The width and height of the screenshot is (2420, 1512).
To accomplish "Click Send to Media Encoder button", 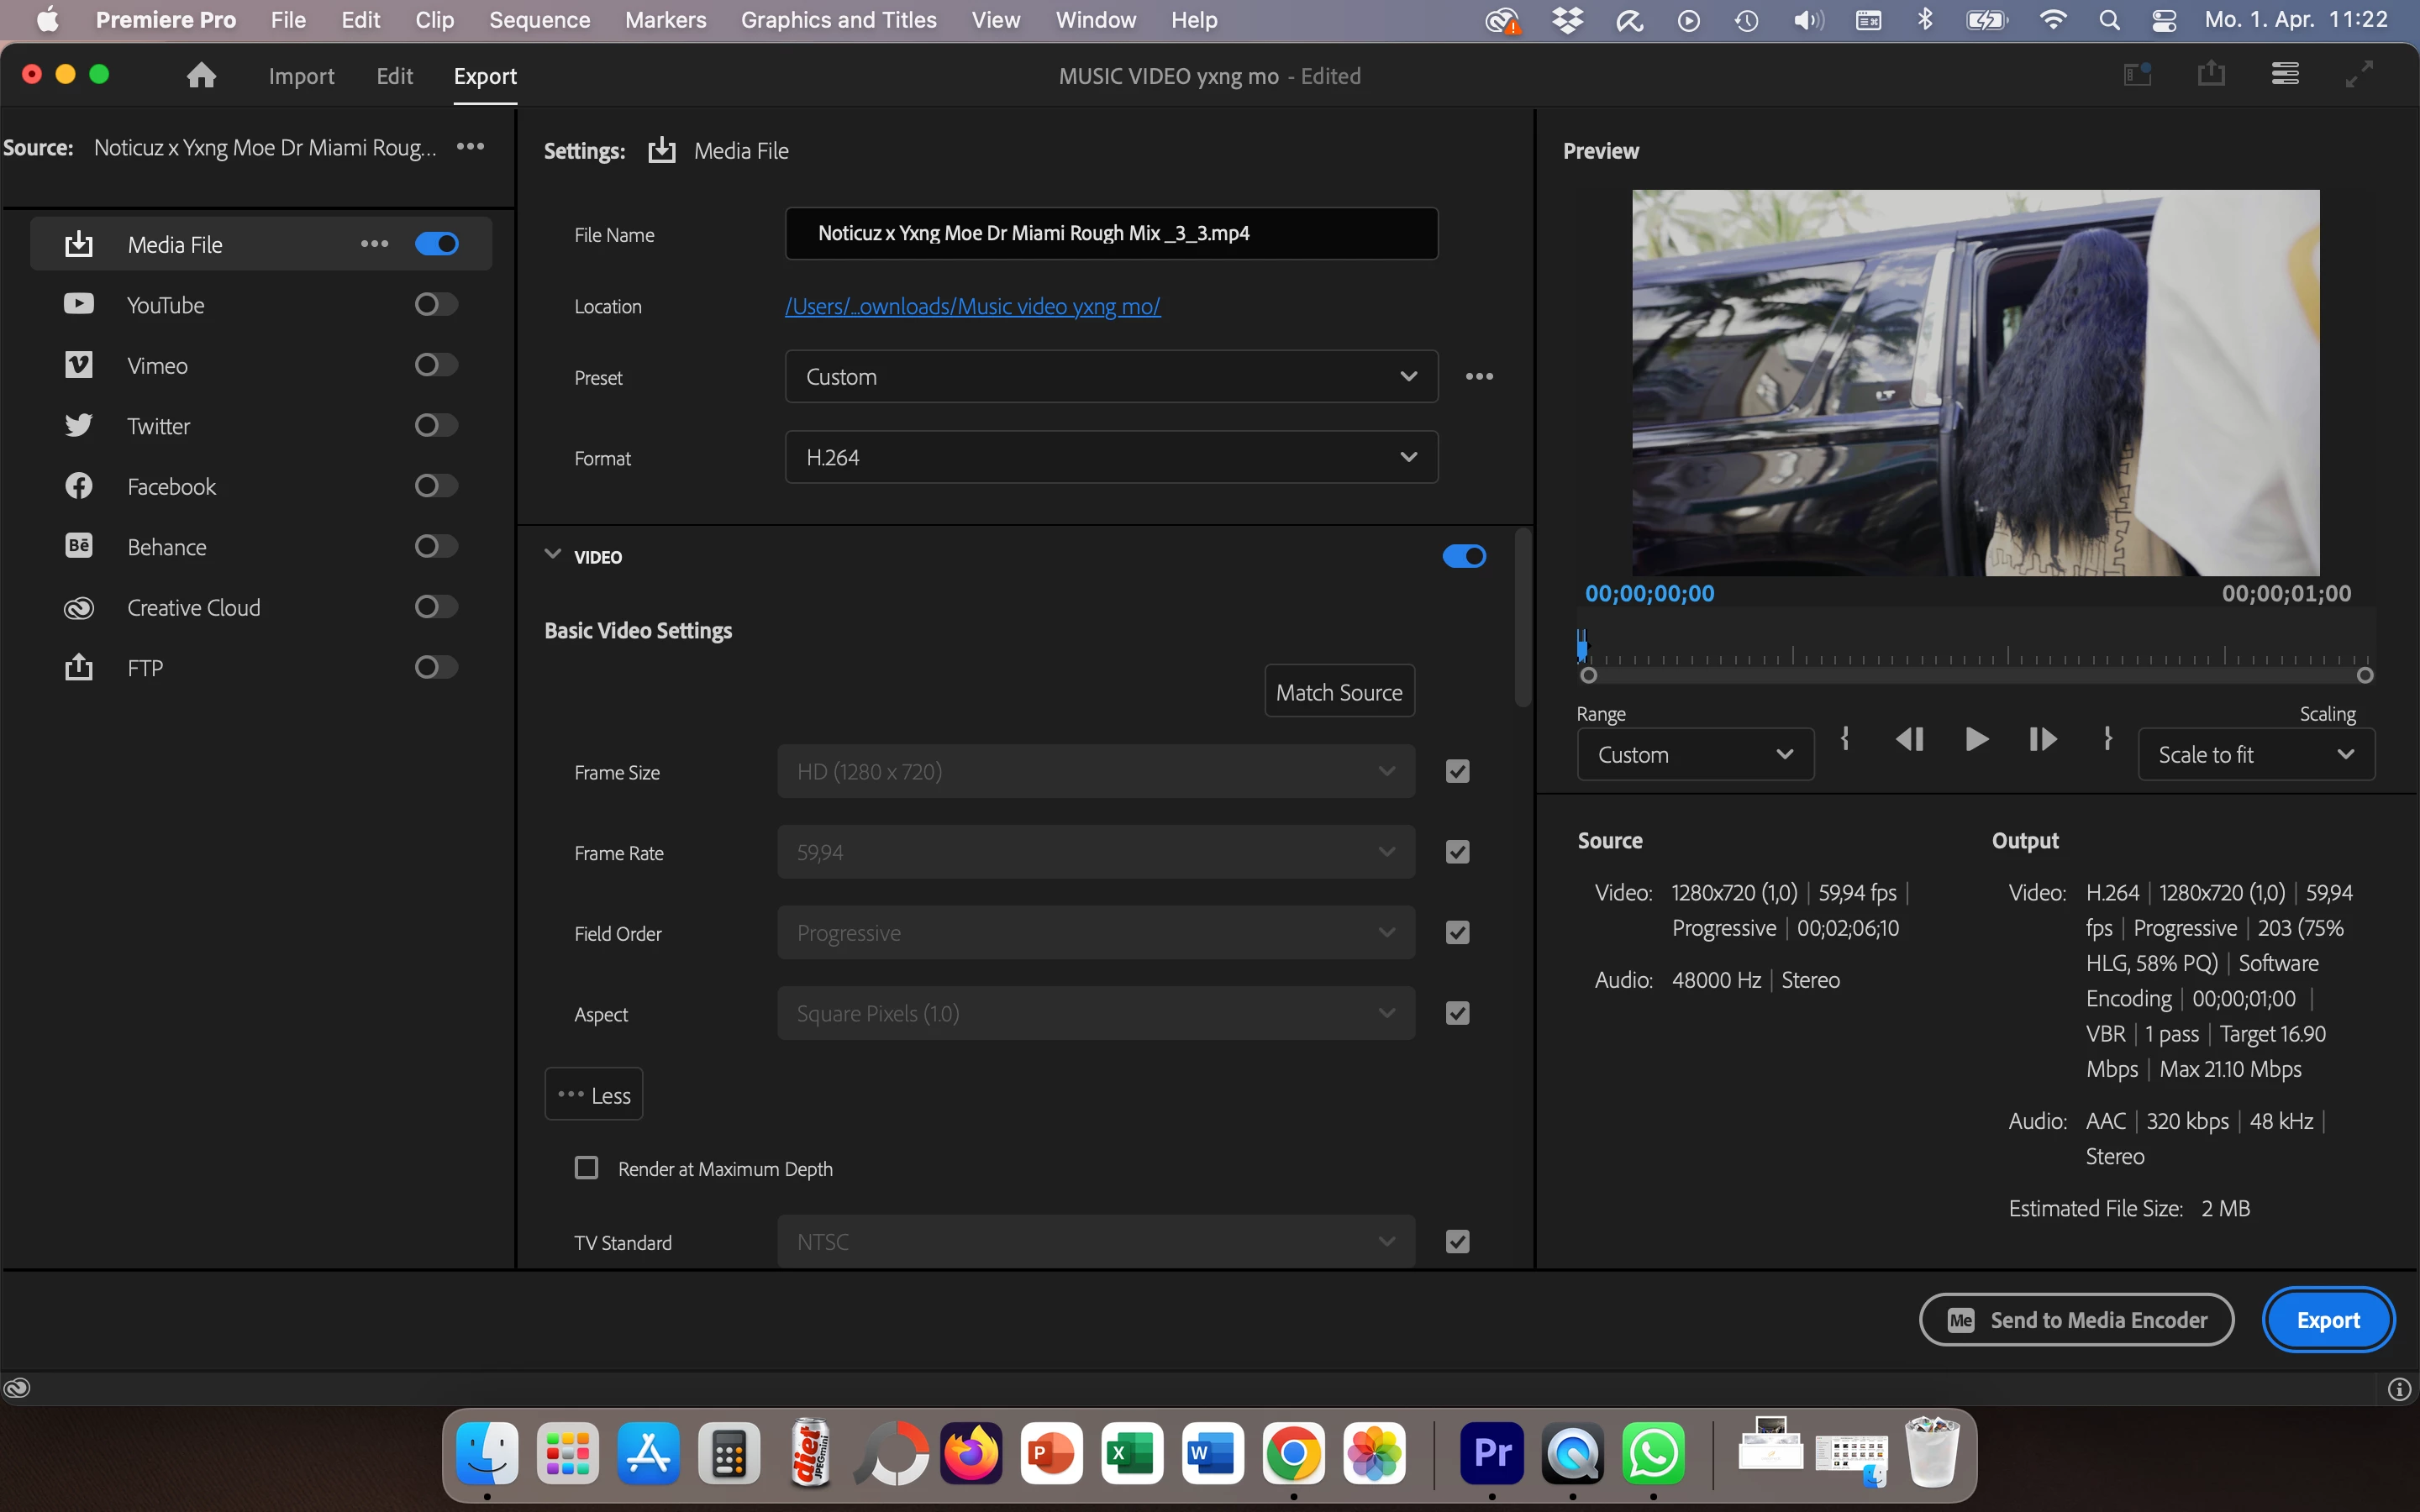I will [2076, 1320].
